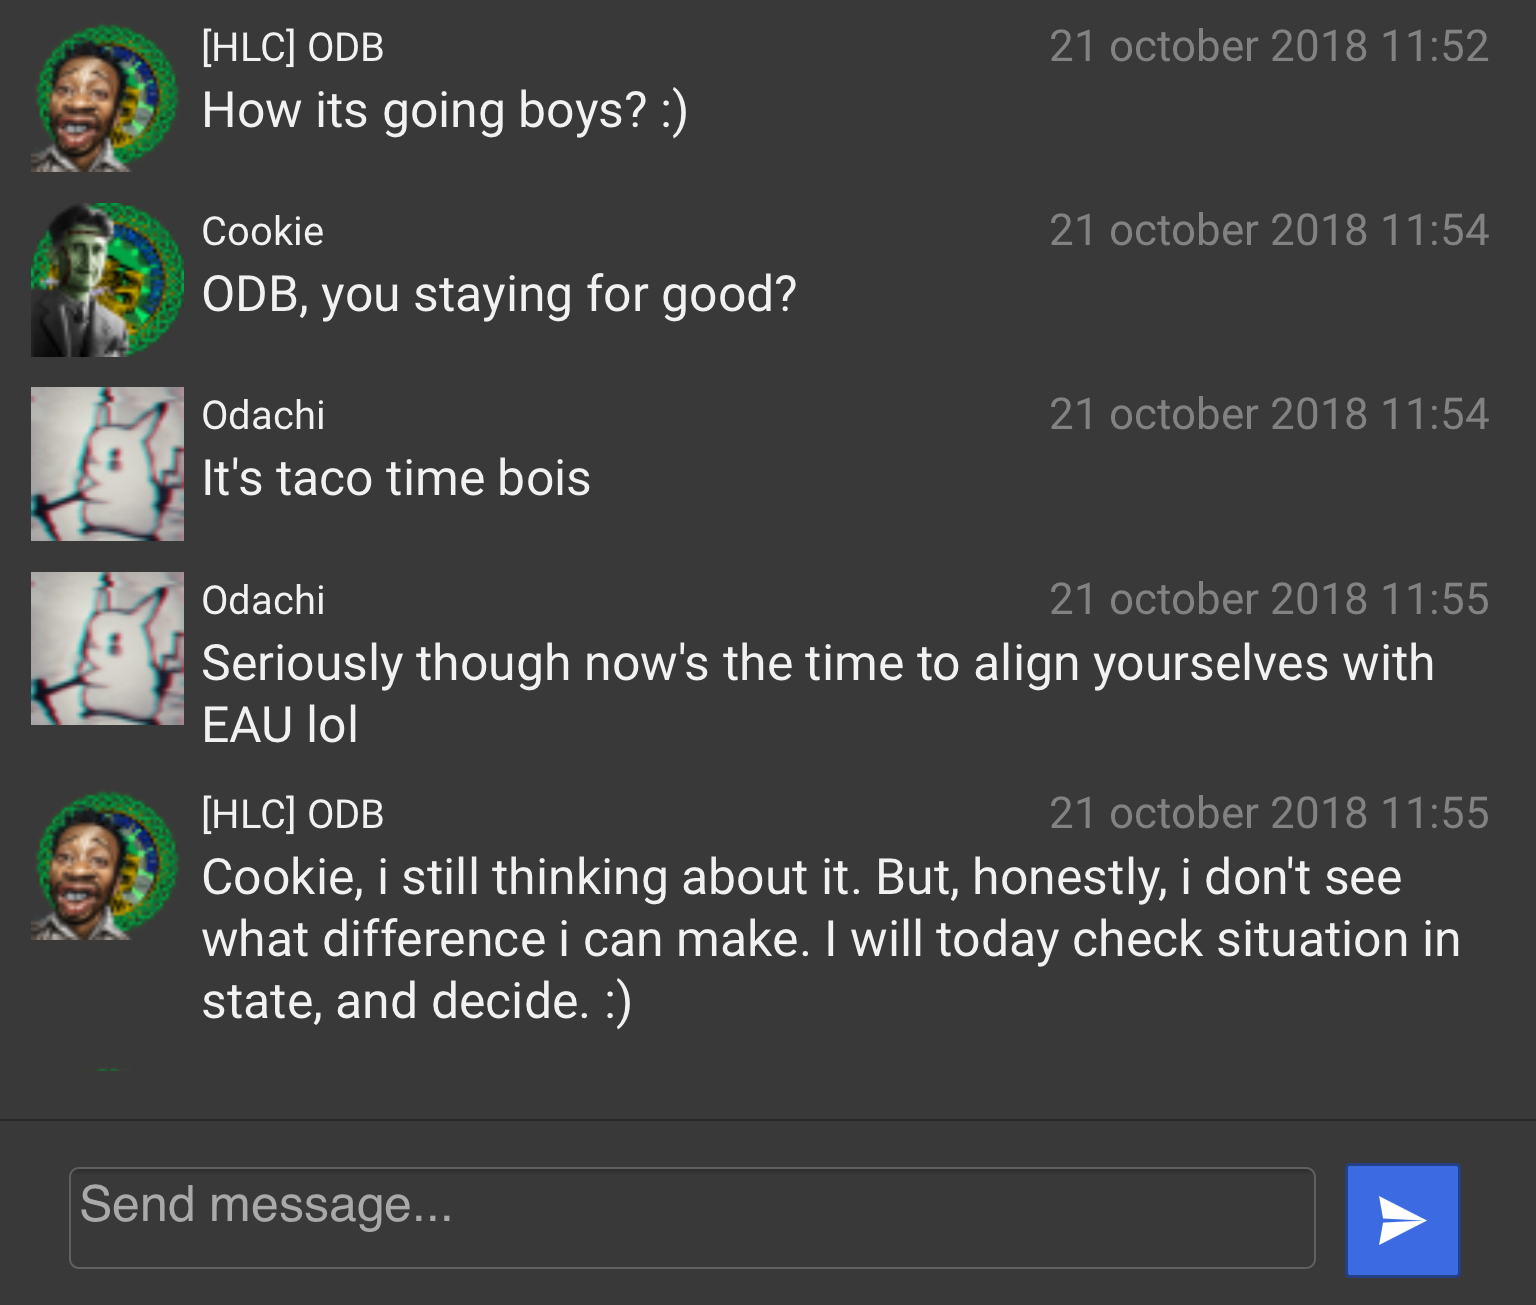Click Odachi name above EAU message

click(x=263, y=601)
